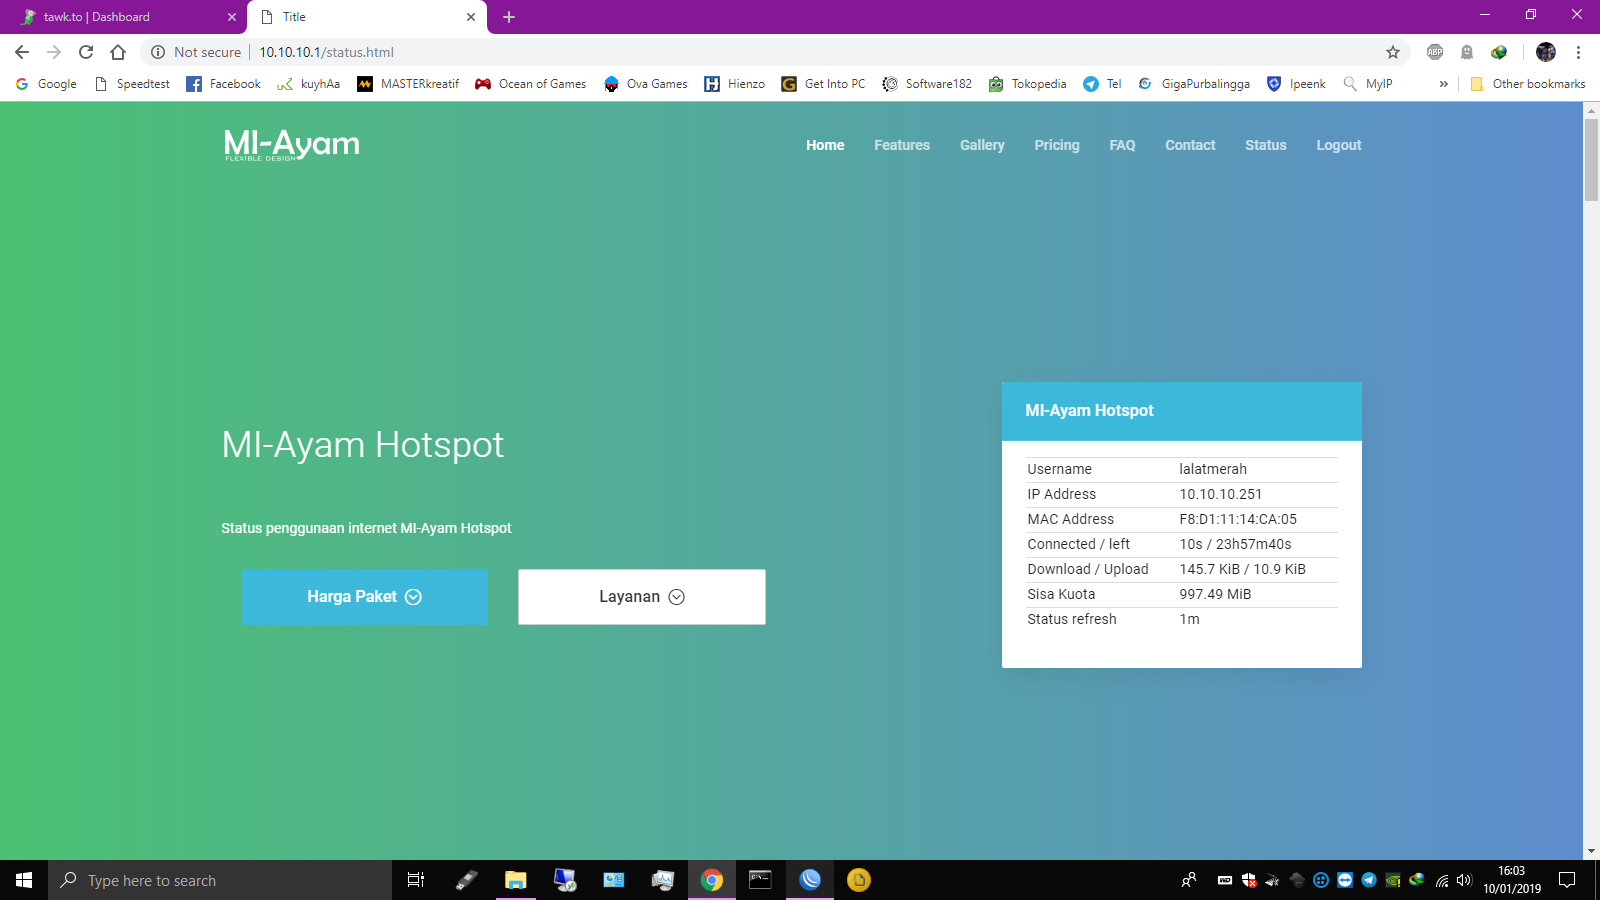Screen dimensions: 1600x900
Task: Open the Action Center notification icon
Action: click(1567, 881)
